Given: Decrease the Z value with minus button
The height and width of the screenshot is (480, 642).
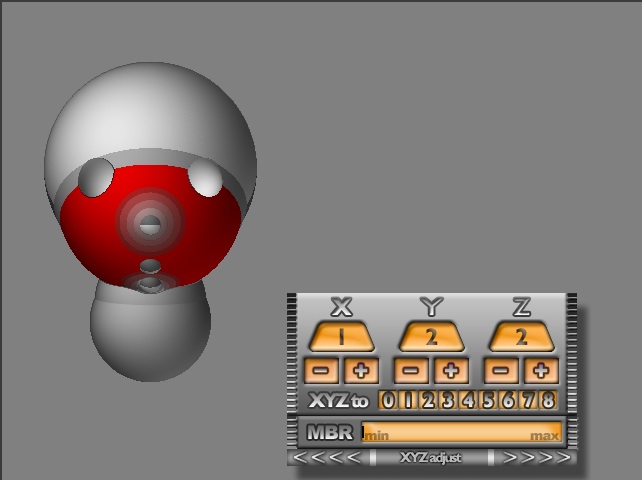Looking at the screenshot, I should [501, 370].
